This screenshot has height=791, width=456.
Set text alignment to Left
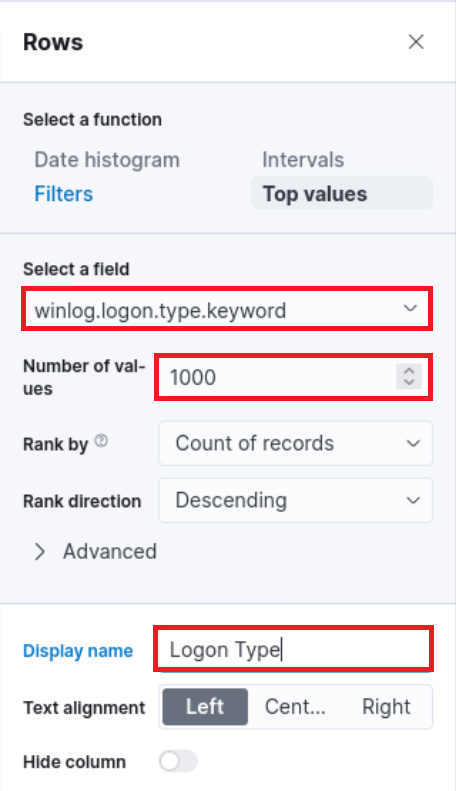205,707
